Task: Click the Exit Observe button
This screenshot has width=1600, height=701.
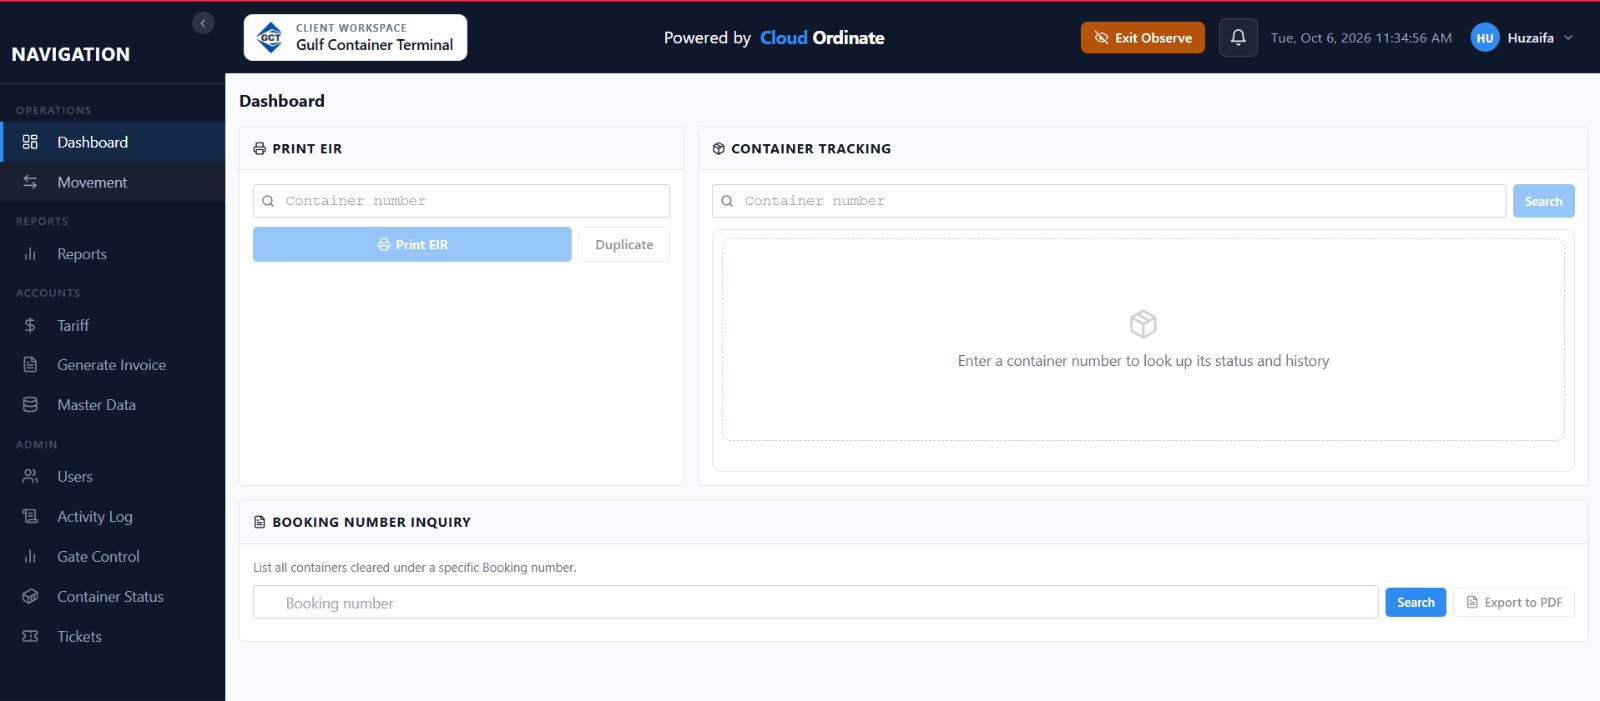Action: [x=1143, y=38]
